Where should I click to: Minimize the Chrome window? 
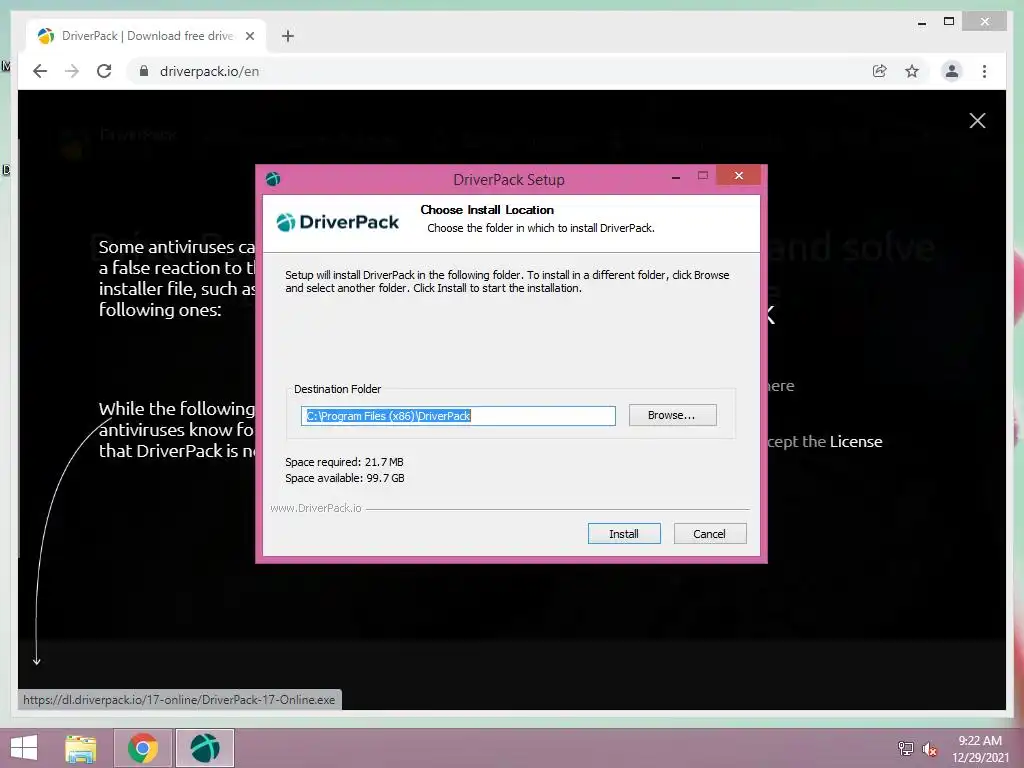921,22
